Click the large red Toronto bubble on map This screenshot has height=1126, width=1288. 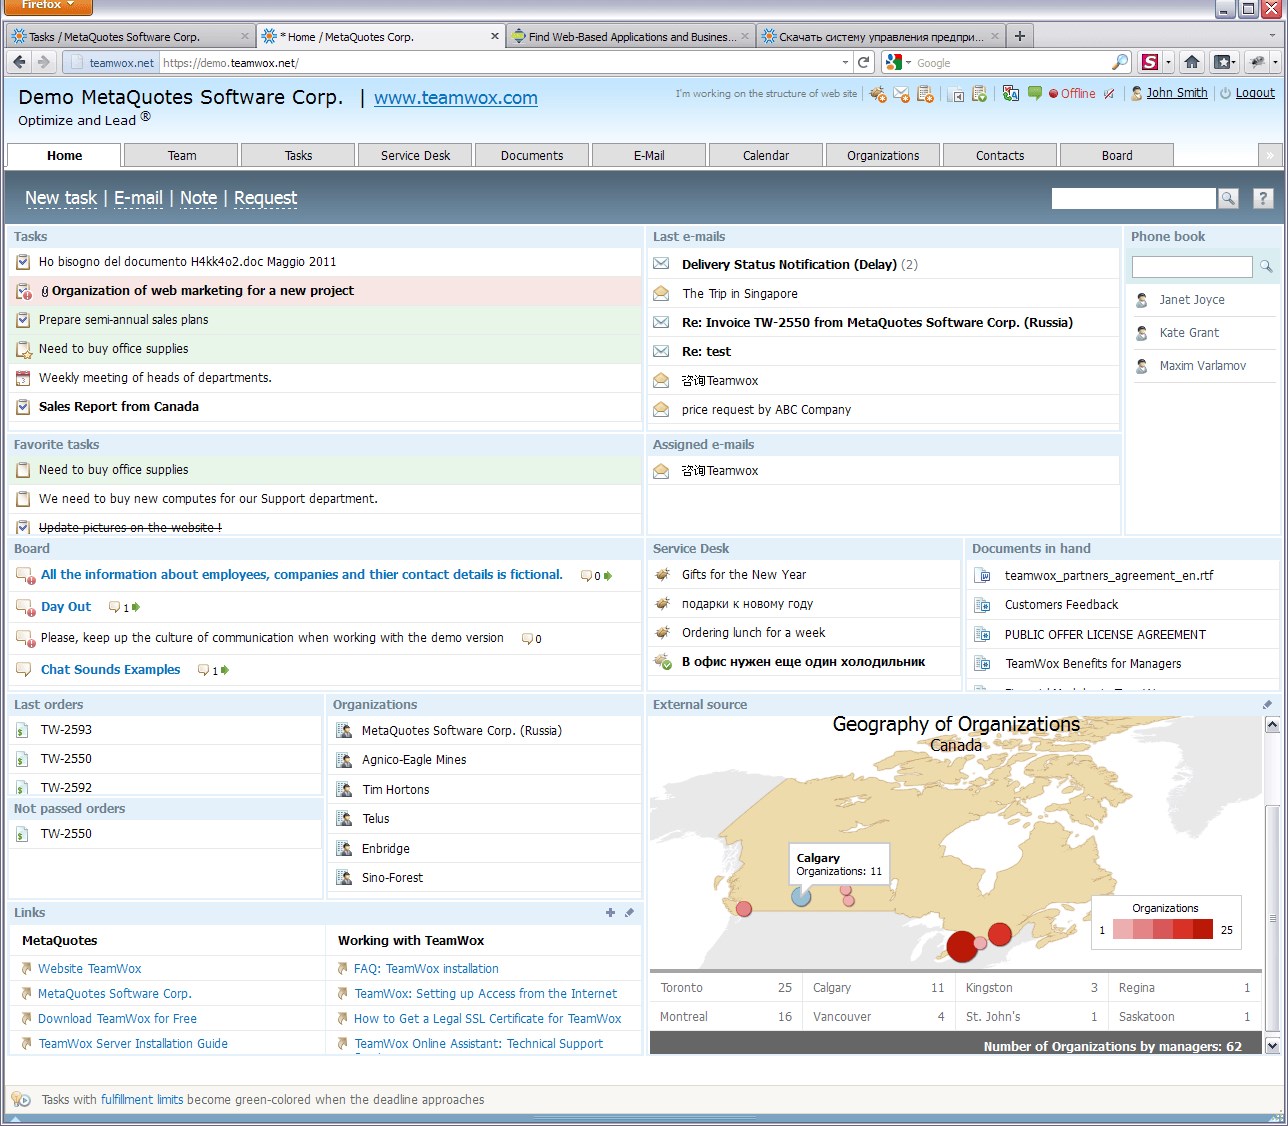pyautogui.click(x=962, y=945)
